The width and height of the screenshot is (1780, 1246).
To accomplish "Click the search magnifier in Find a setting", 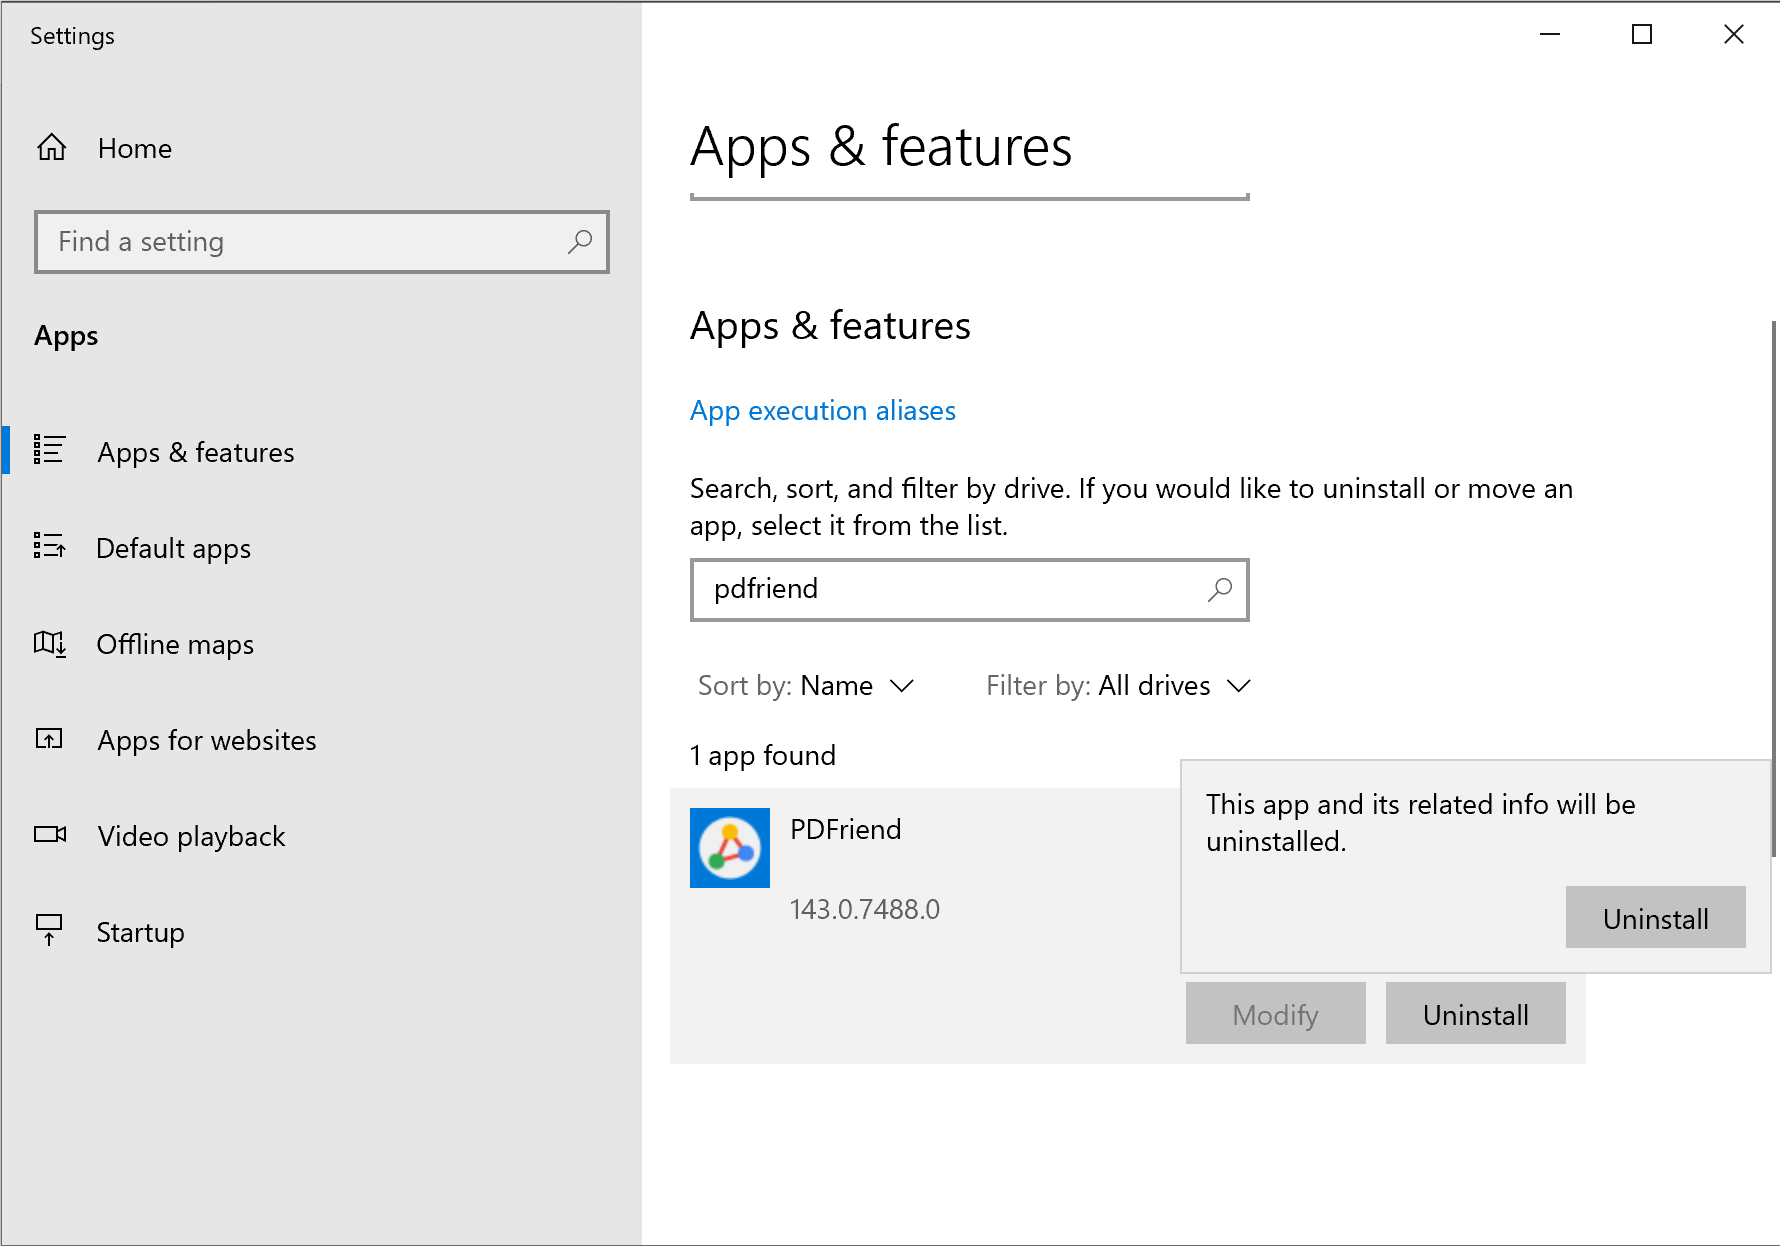I will [x=580, y=242].
